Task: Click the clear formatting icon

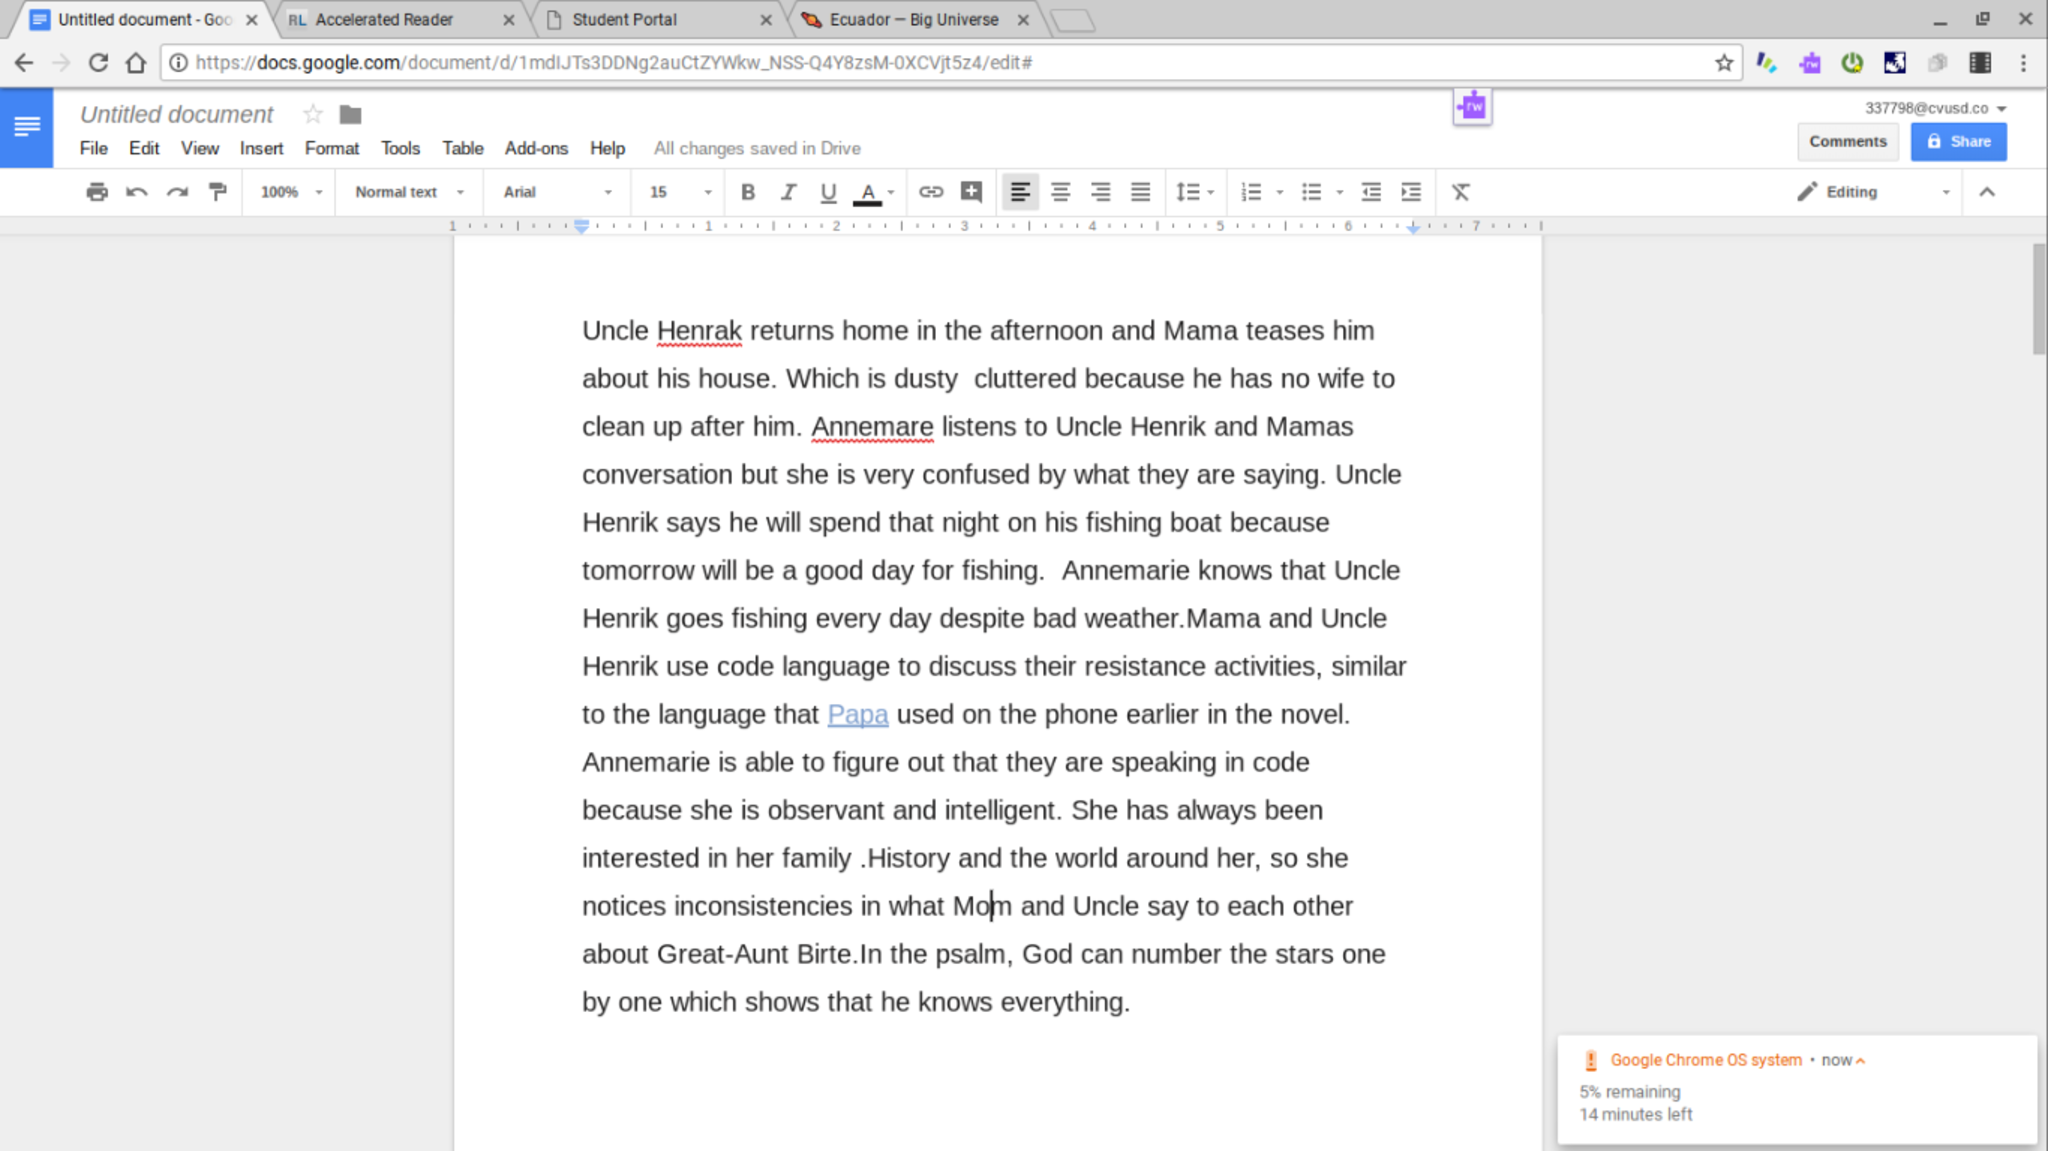Action: [x=1460, y=192]
